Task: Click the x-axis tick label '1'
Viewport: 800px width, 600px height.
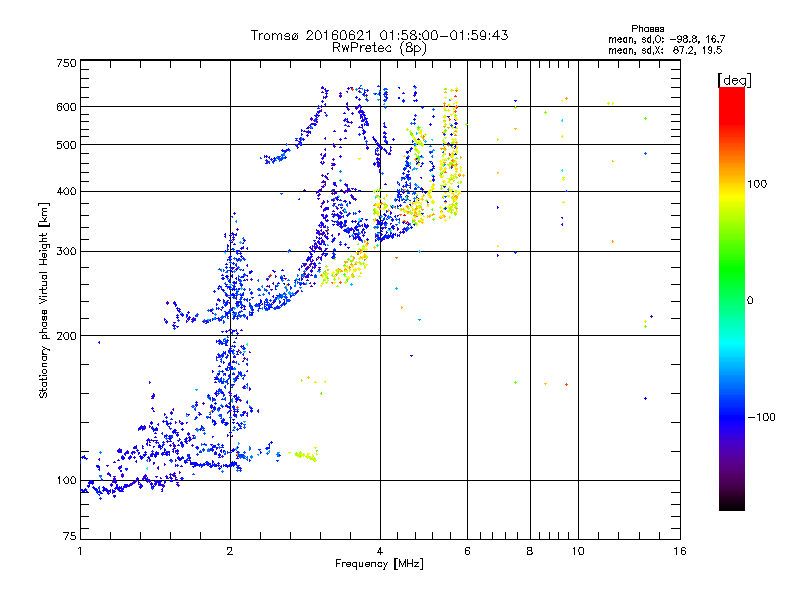Action: [80, 551]
